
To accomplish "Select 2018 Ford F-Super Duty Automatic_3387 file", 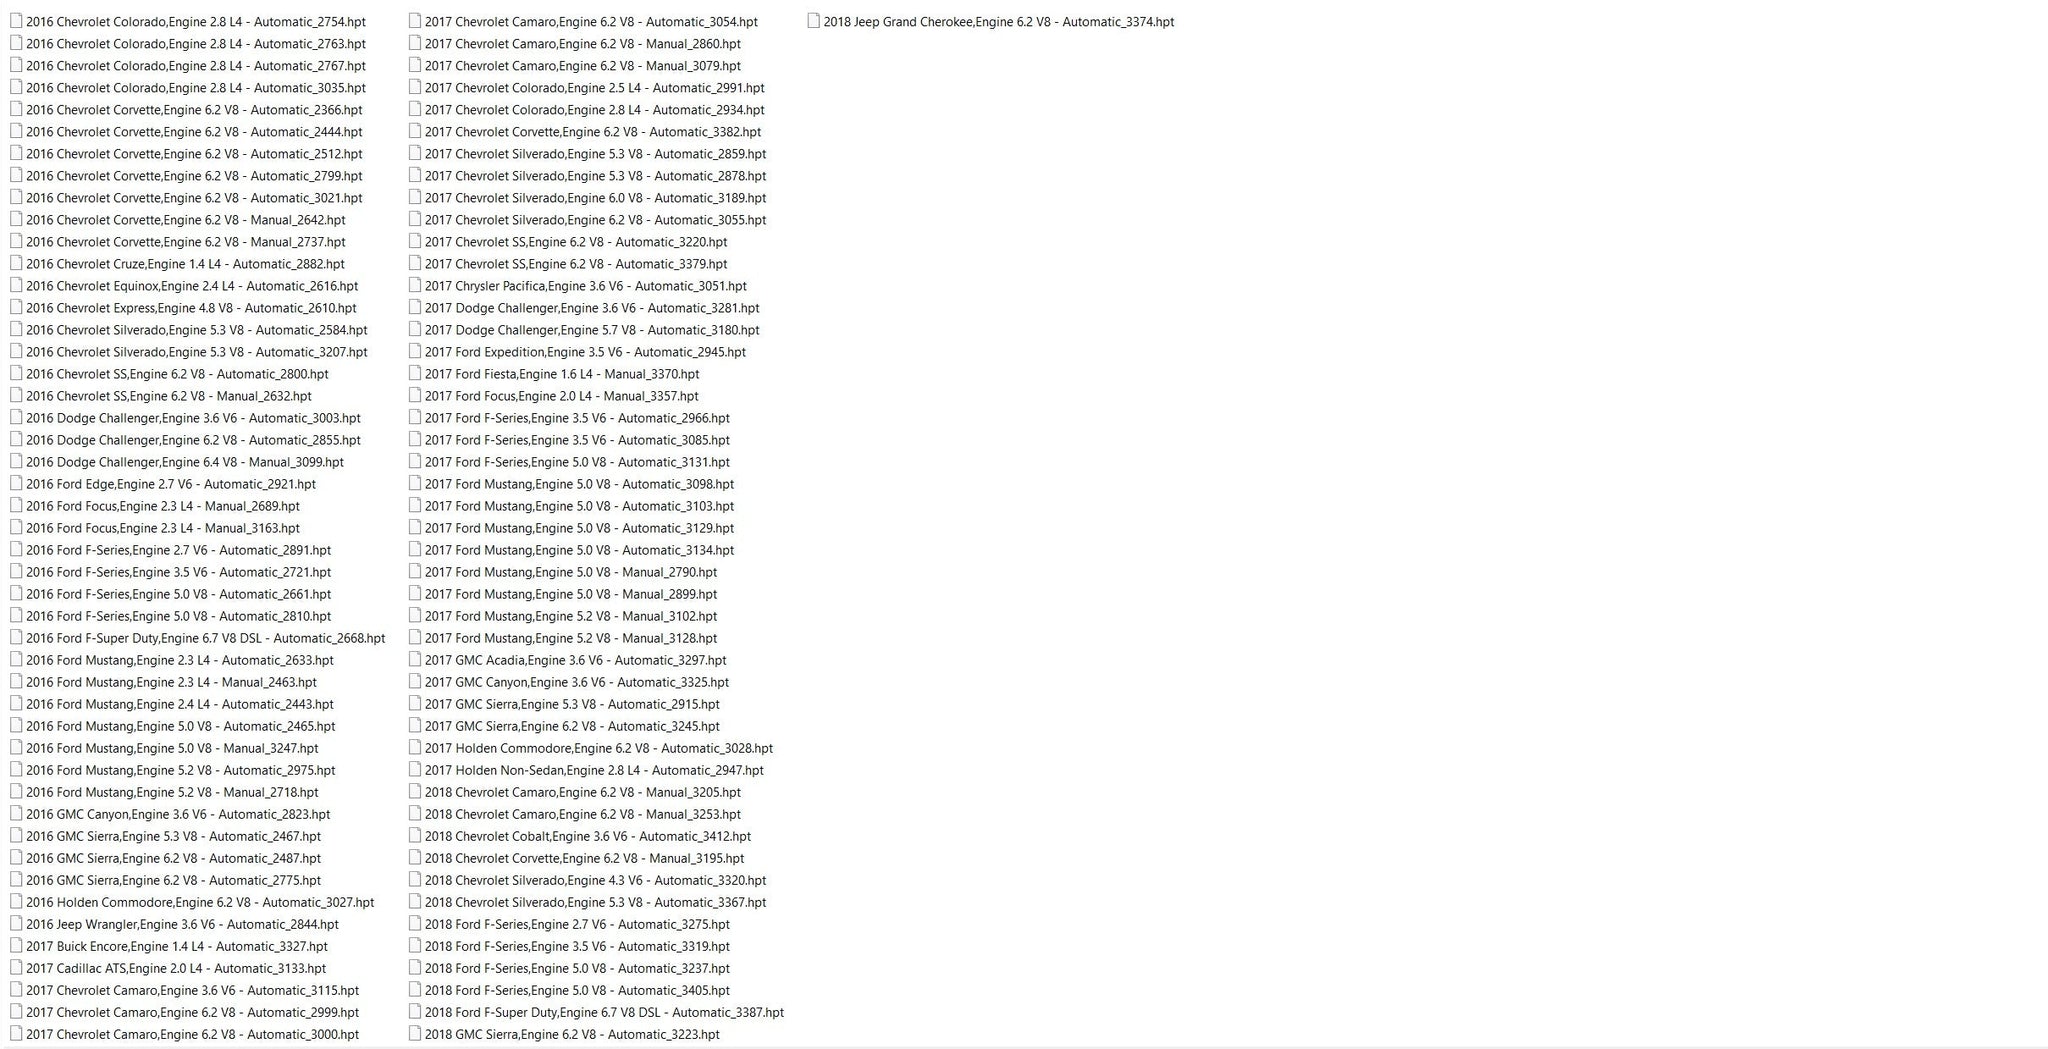I will click(596, 1012).
